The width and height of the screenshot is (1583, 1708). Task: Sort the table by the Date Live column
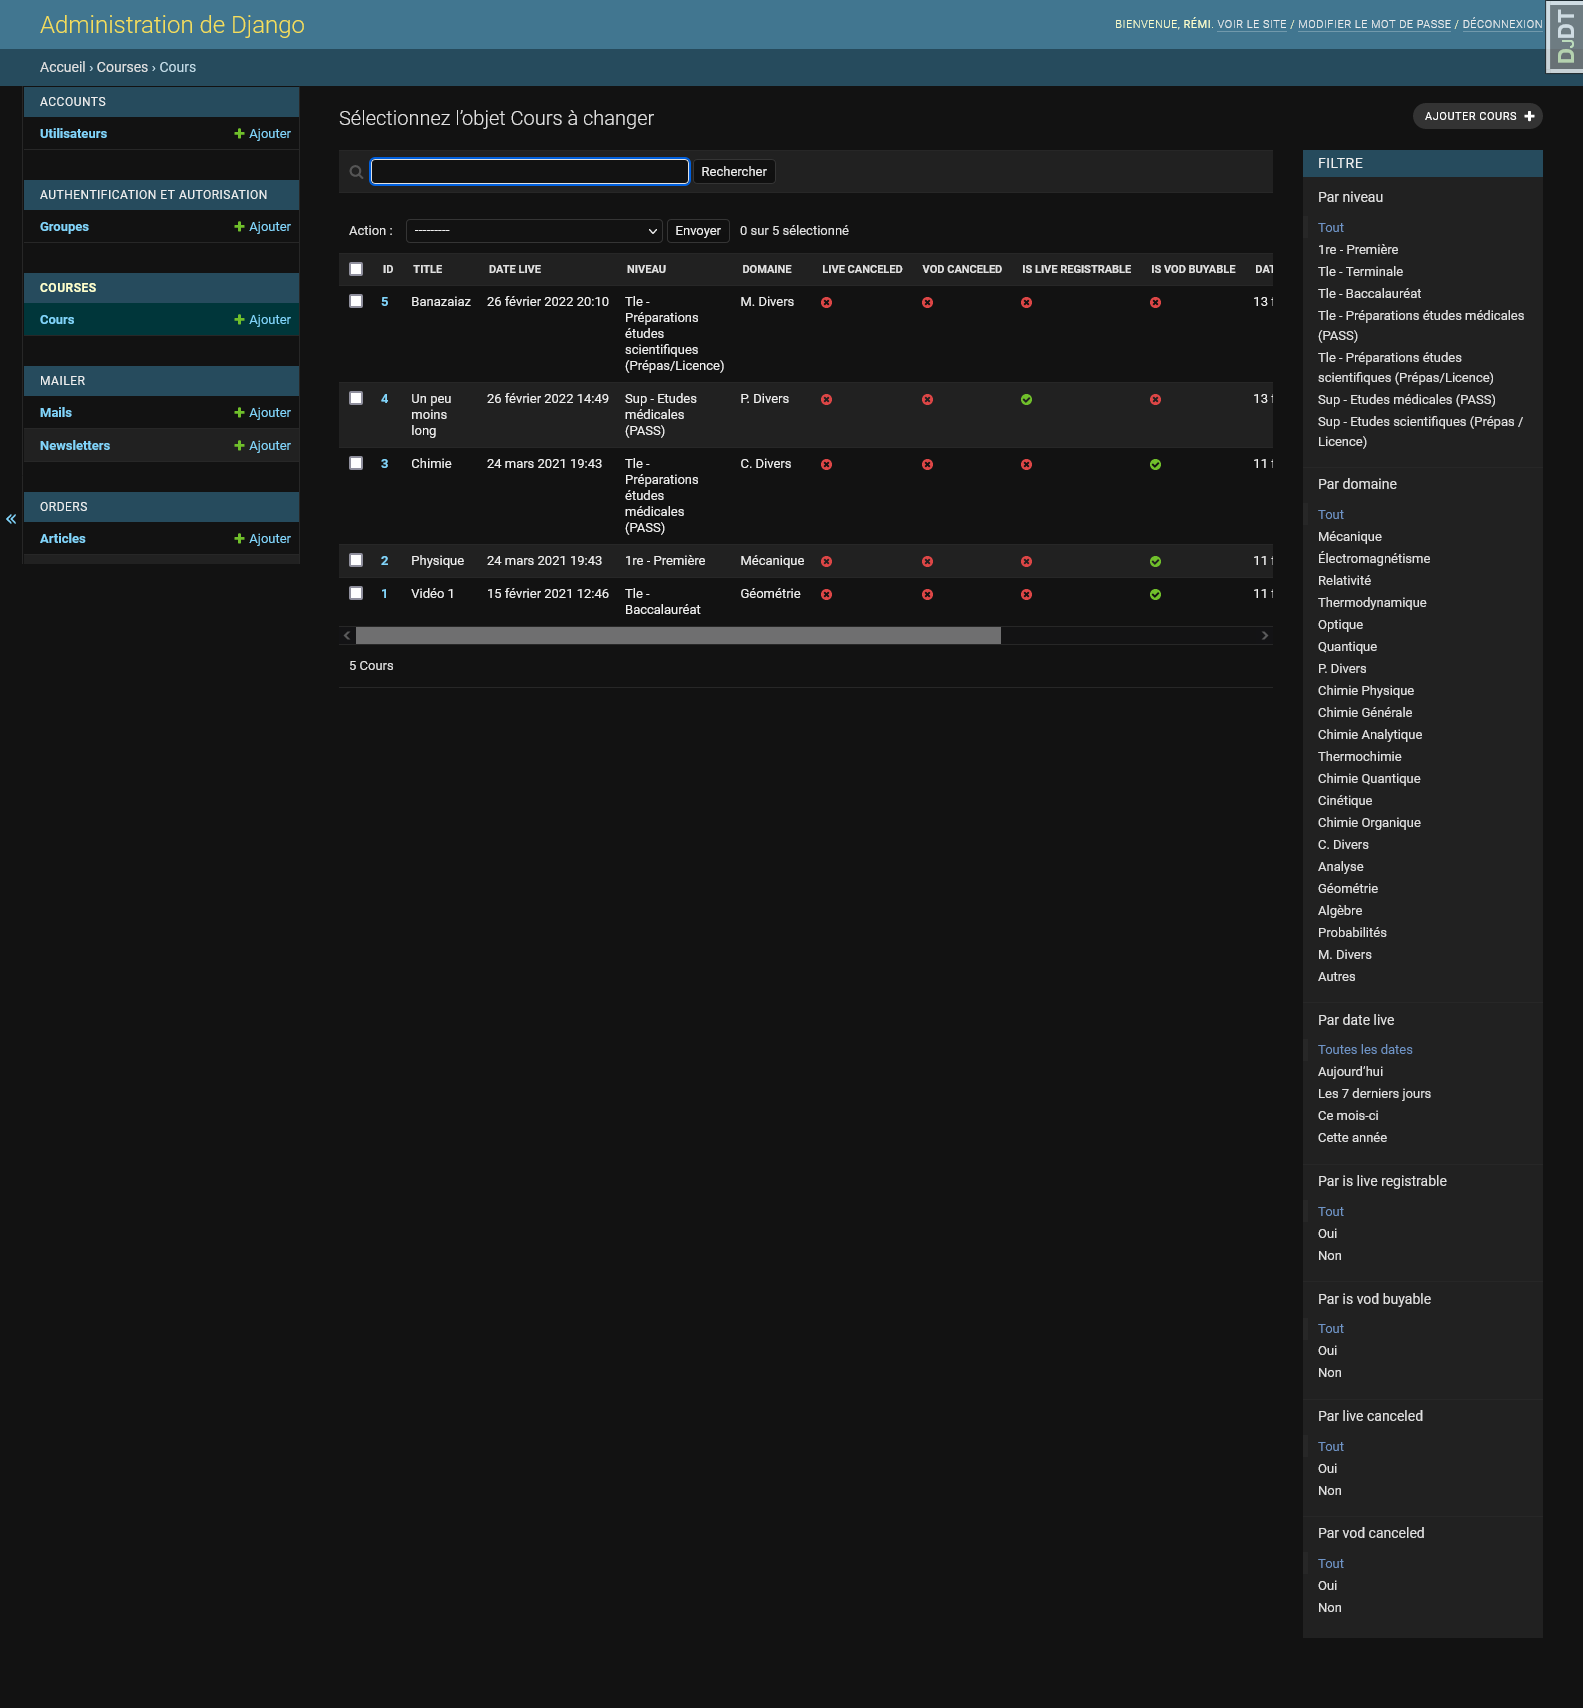coord(514,269)
